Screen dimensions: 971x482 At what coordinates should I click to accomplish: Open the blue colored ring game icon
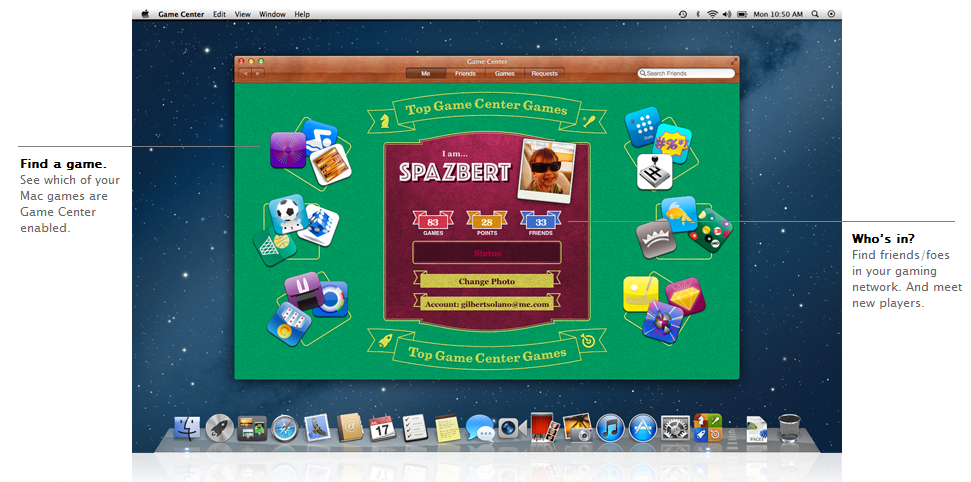tap(331, 299)
